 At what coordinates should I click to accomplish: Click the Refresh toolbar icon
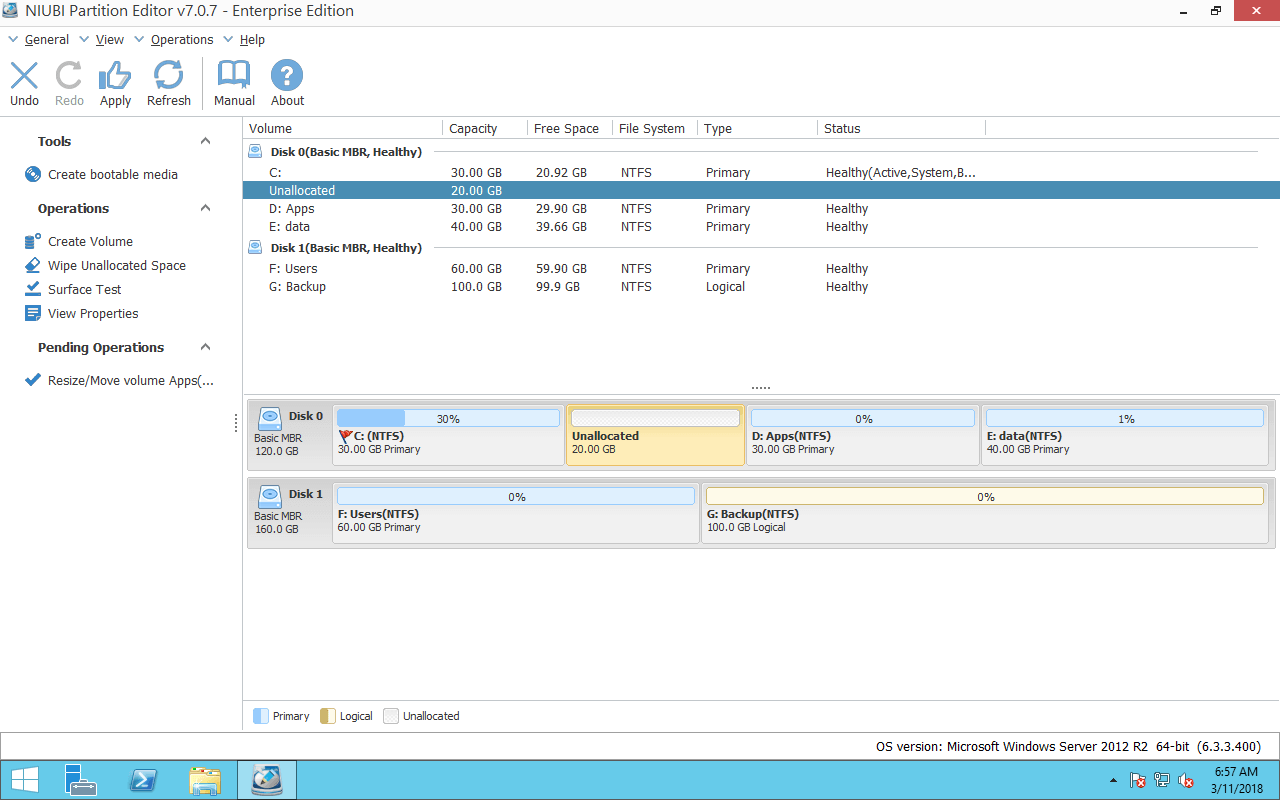(x=168, y=76)
